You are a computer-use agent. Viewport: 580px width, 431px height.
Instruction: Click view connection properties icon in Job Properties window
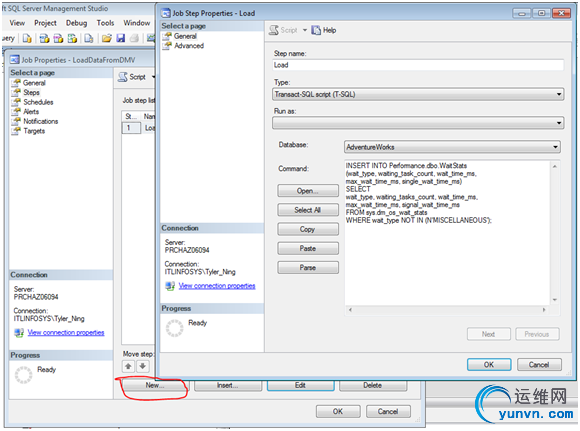pos(19,333)
